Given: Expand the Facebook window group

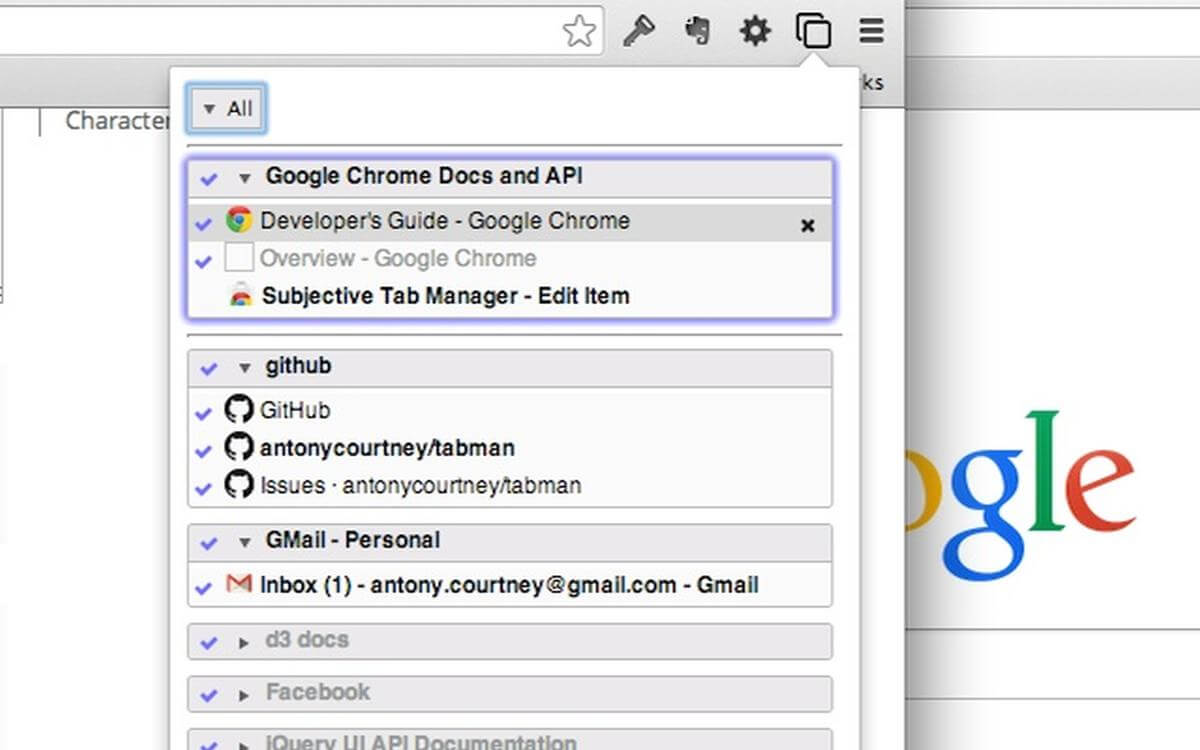Looking at the screenshot, I should click(x=244, y=694).
